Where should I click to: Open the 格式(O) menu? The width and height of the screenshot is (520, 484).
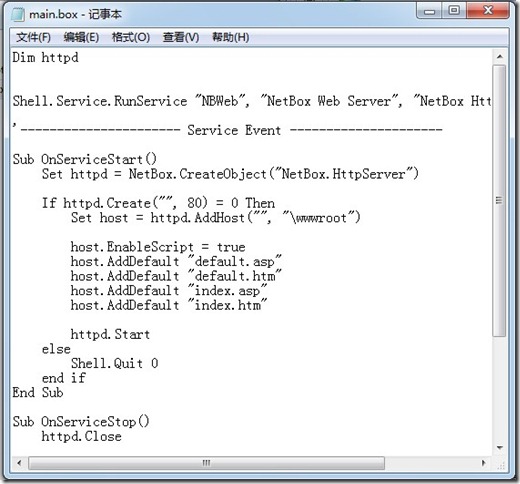click(x=131, y=37)
